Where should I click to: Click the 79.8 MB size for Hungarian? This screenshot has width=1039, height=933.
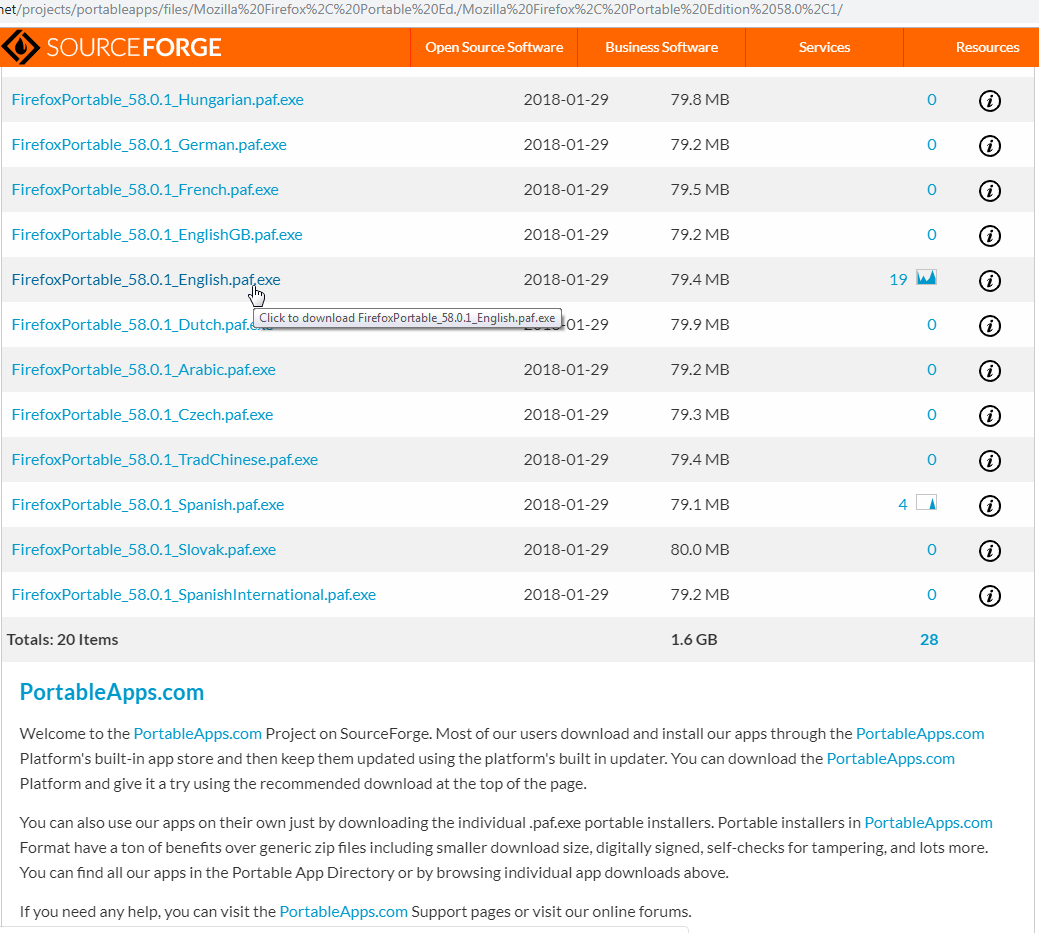700,99
